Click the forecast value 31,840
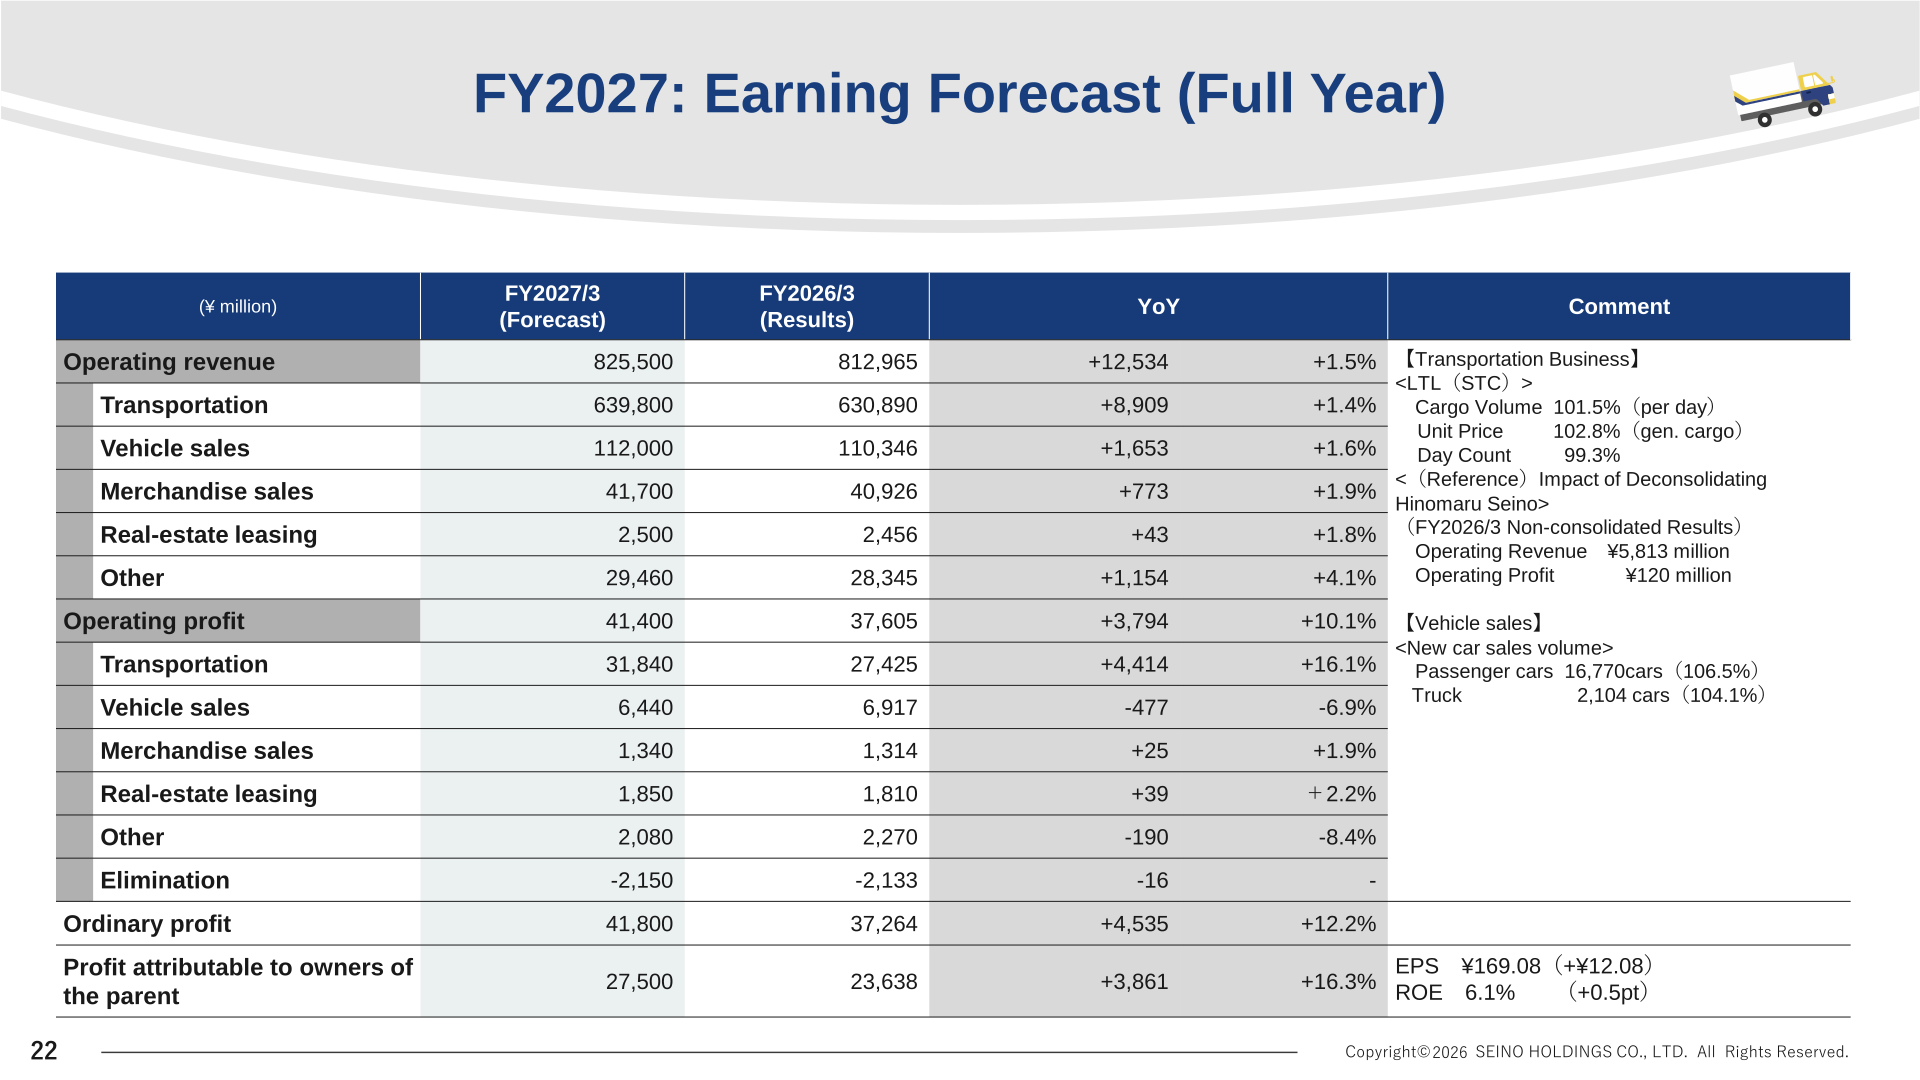 639,664
